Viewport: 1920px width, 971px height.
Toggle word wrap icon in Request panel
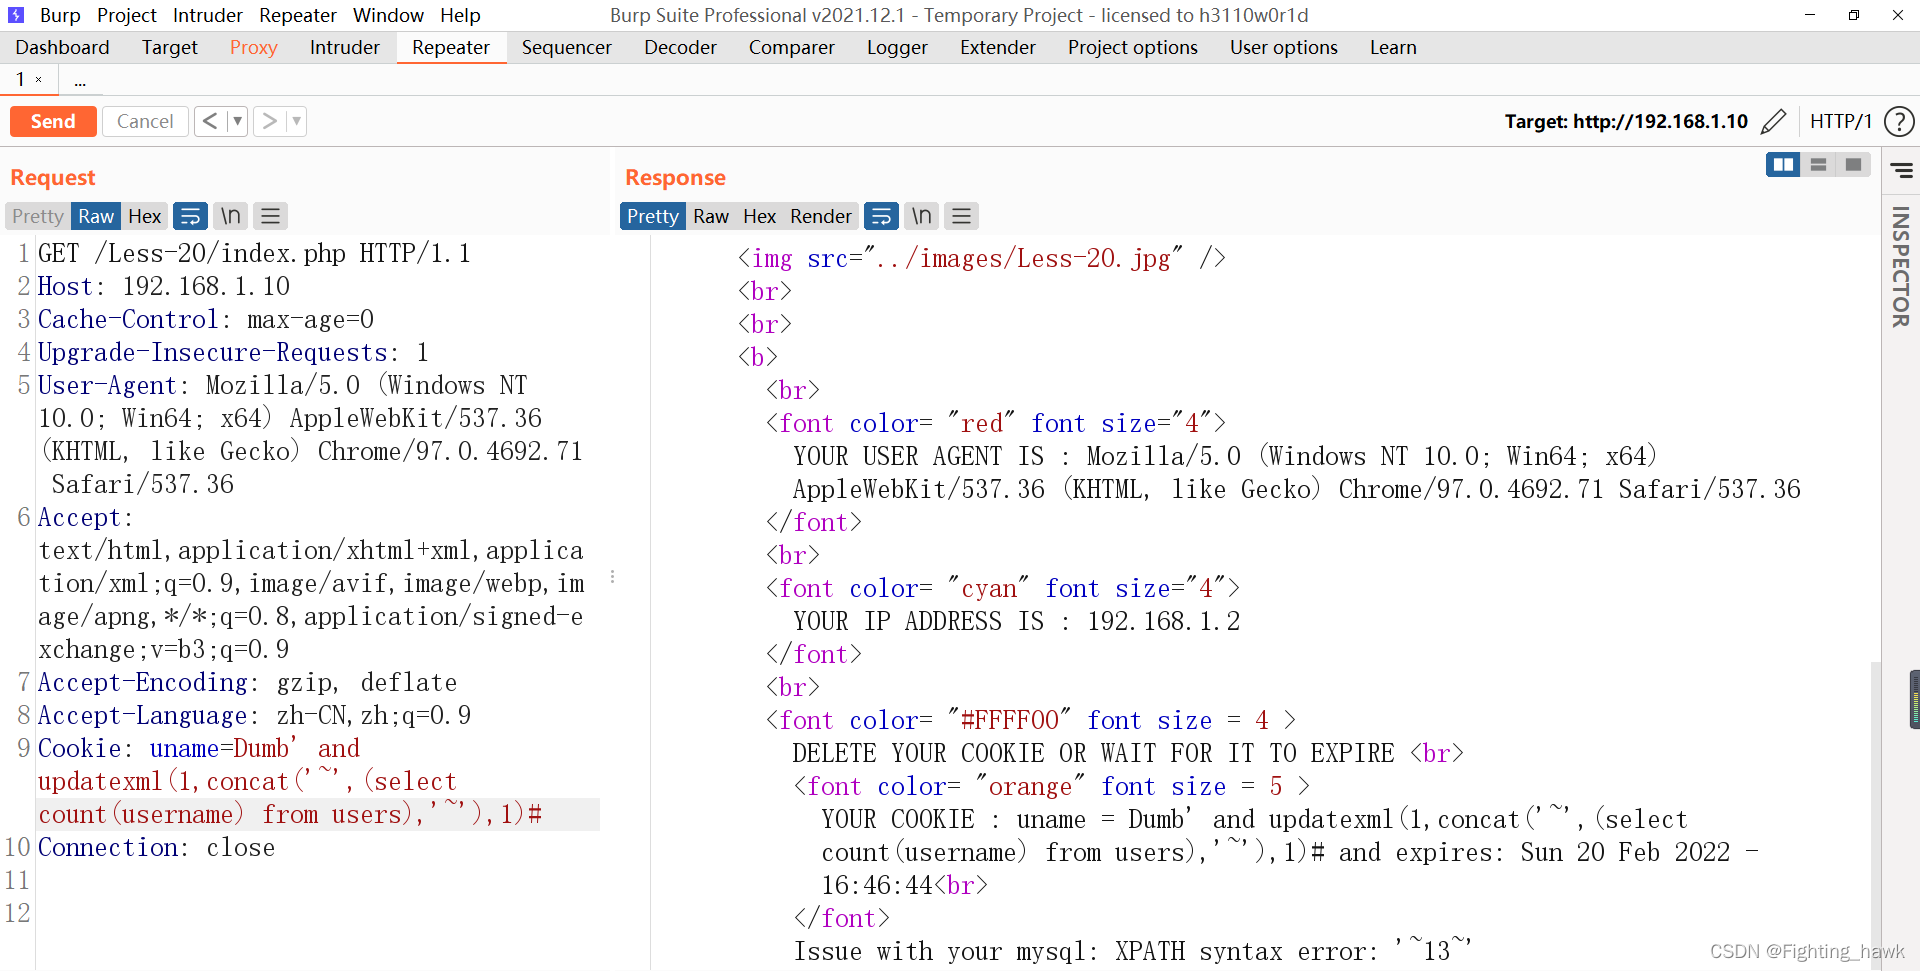point(190,216)
